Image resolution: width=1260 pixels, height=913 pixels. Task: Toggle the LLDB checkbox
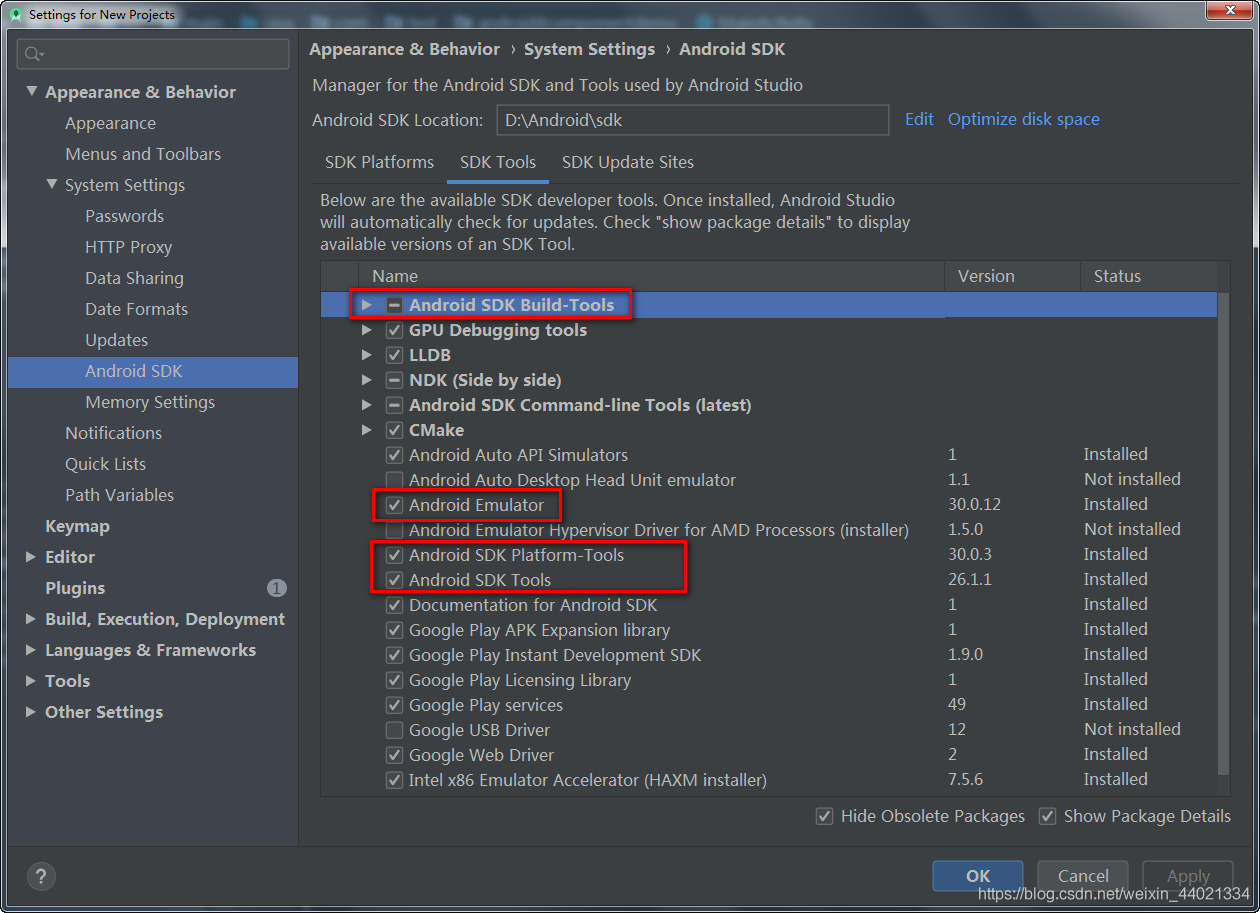(394, 355)
